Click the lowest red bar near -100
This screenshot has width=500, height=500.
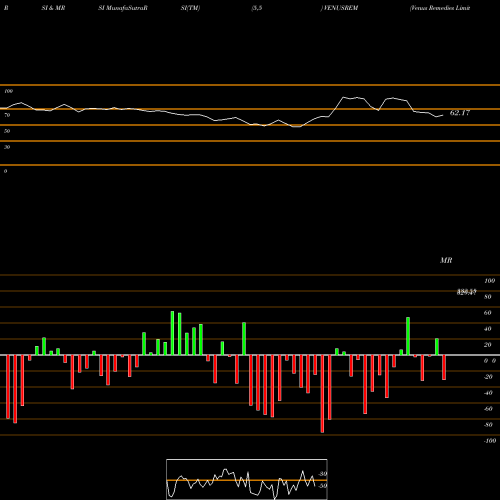click(x=322, y=394)
